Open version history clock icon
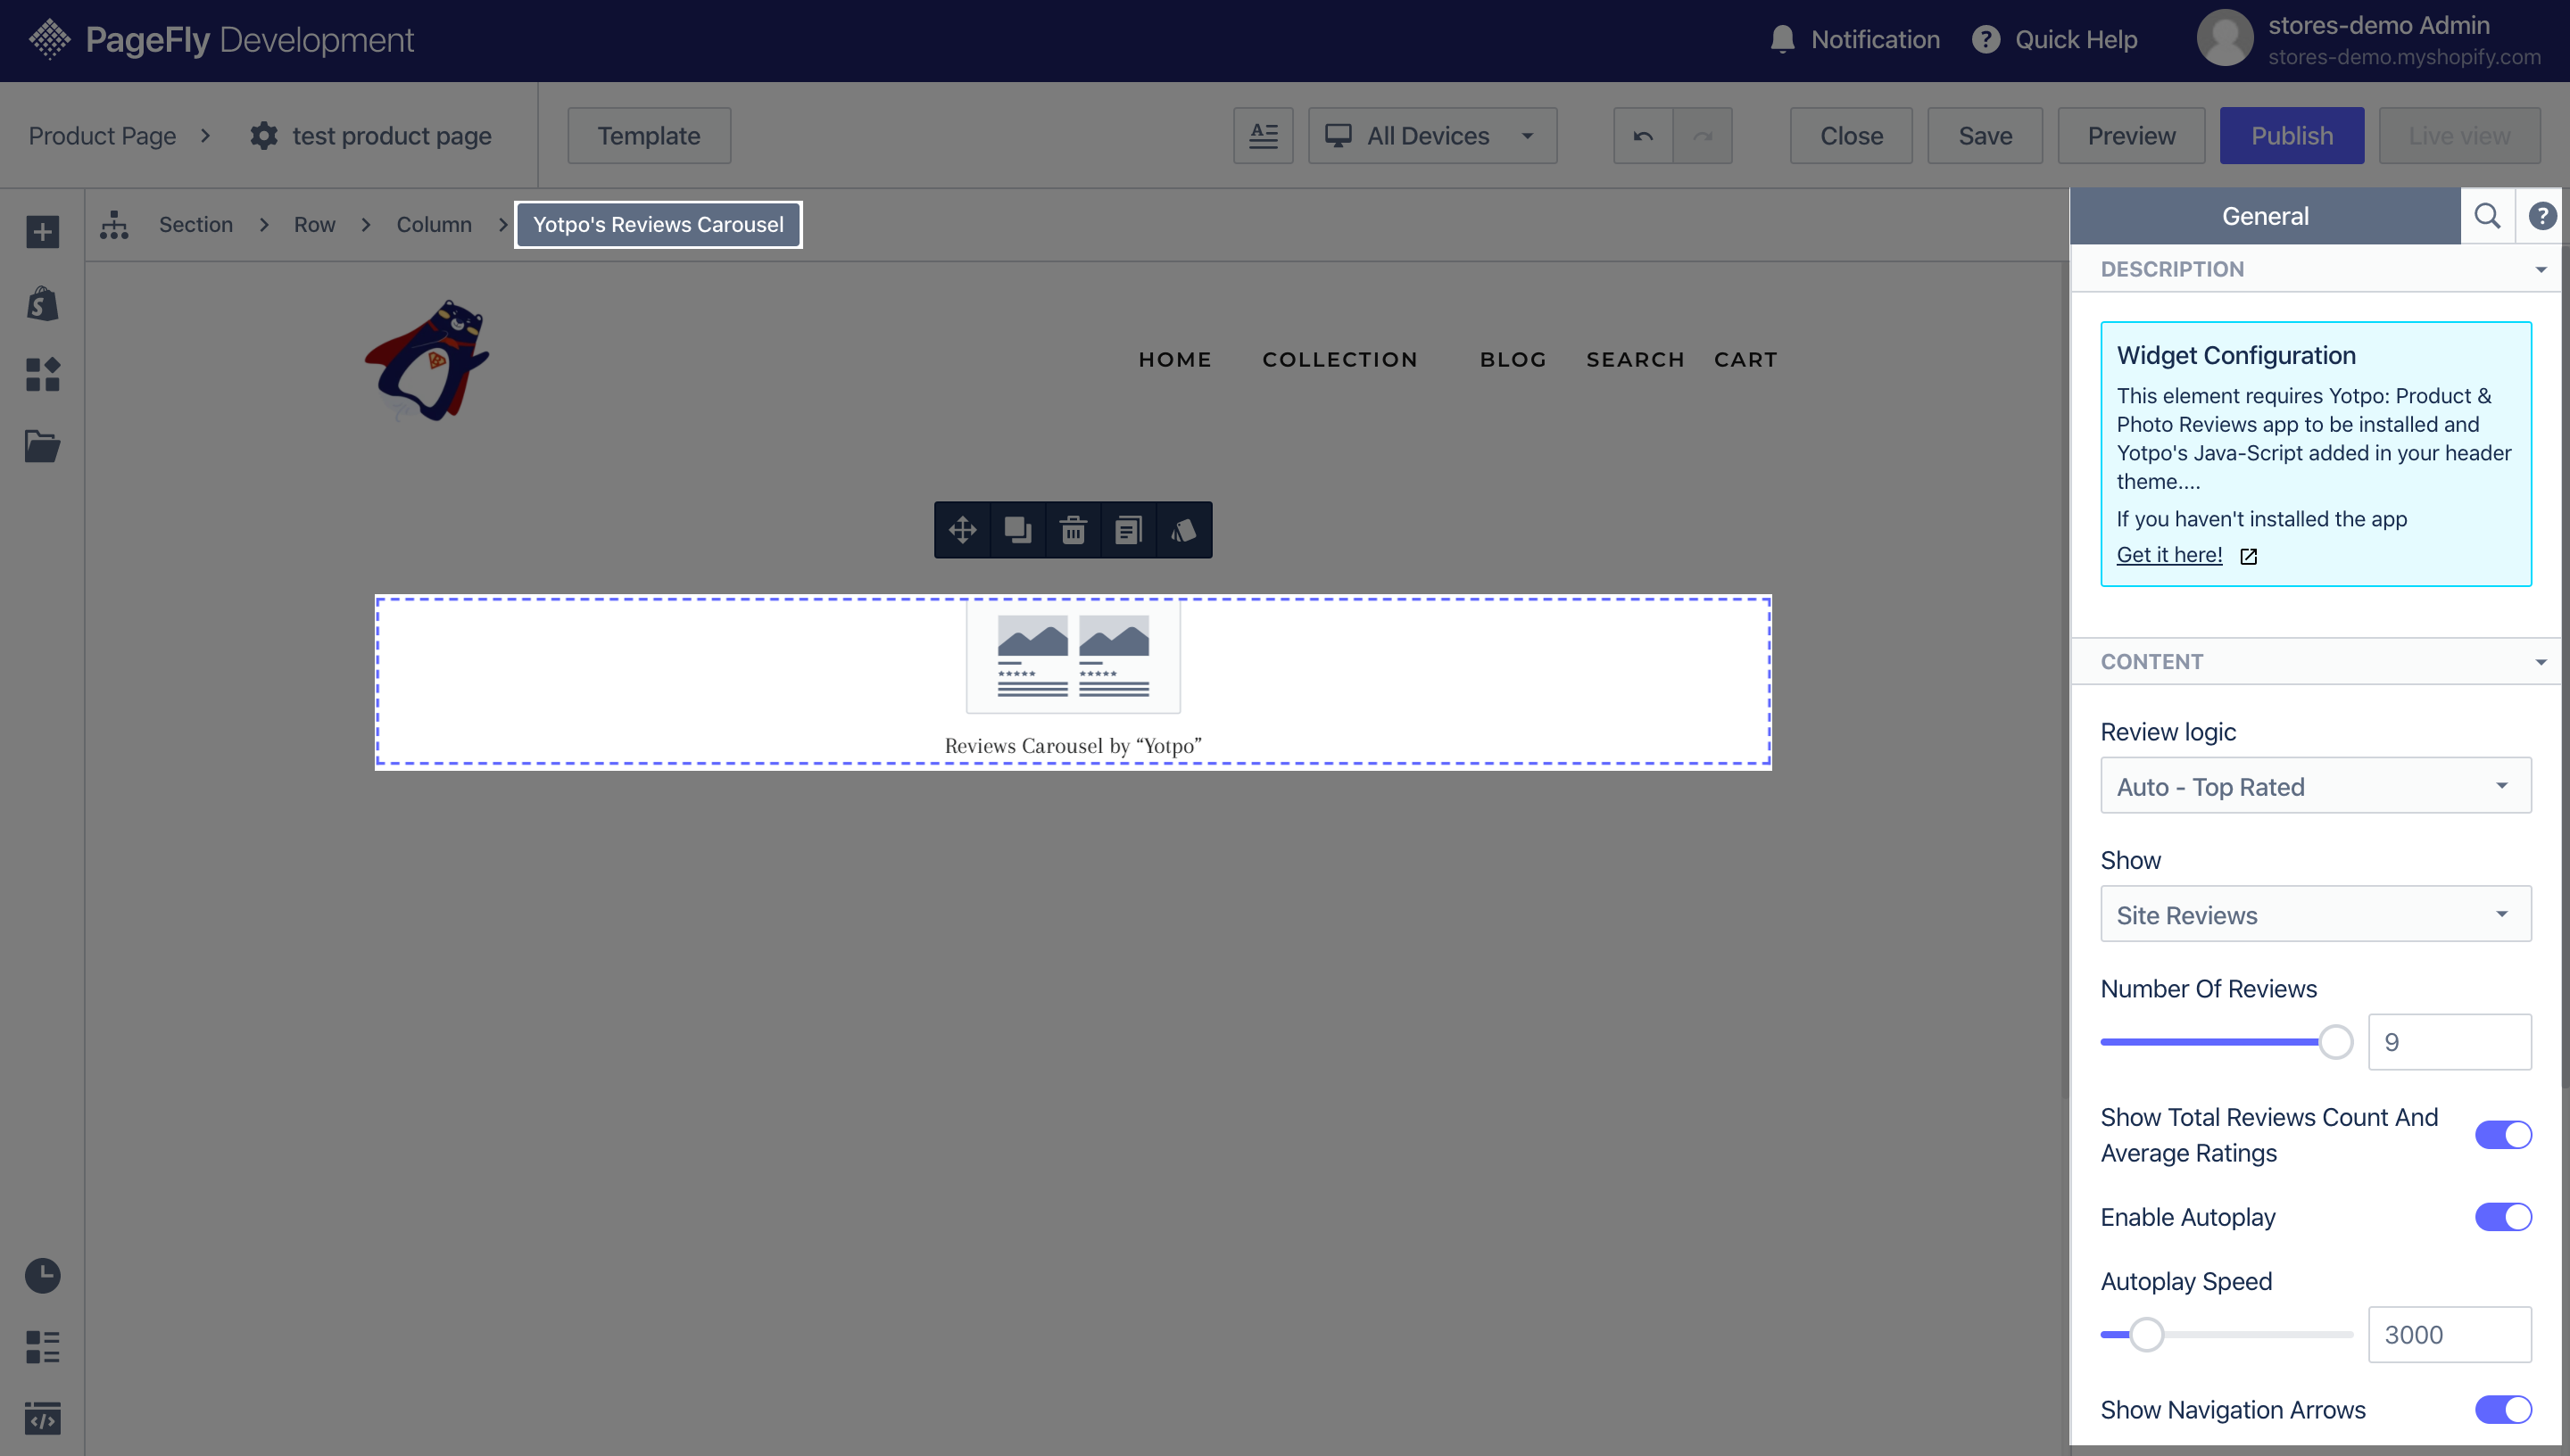Image resolution: width=2570 pixels, height=1456 pixels. (42, 1275)
